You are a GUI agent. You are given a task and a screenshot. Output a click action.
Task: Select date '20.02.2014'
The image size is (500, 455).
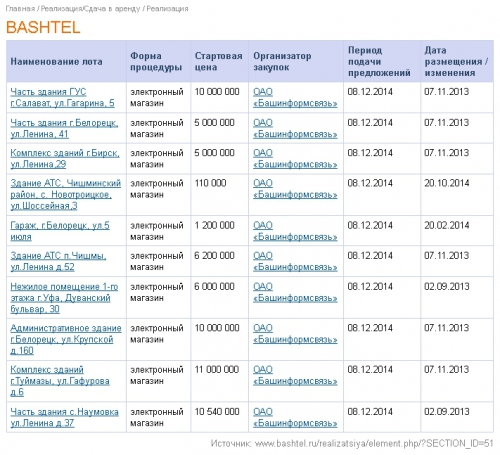447,226
